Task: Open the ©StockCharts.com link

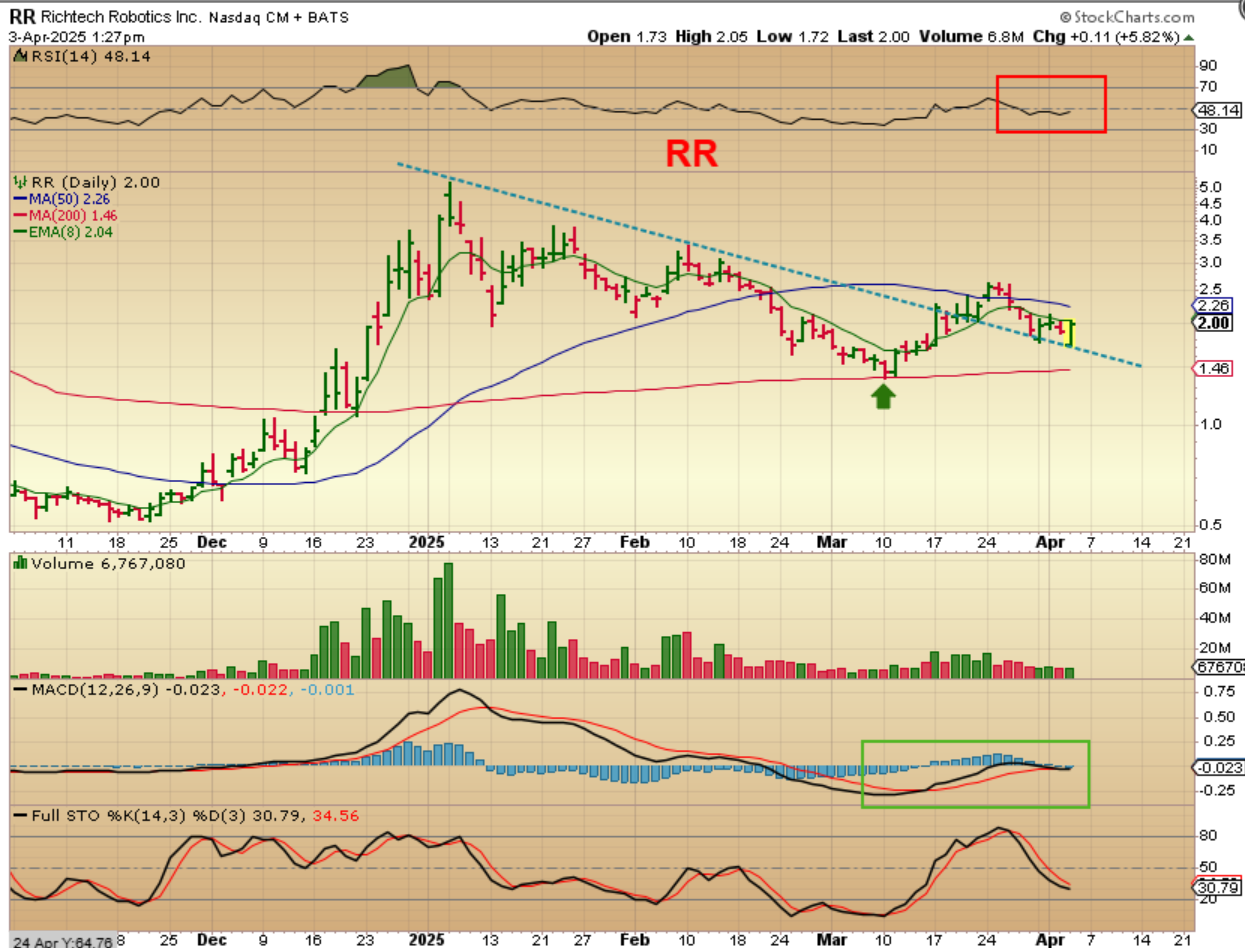Action: pos(1126,17)
